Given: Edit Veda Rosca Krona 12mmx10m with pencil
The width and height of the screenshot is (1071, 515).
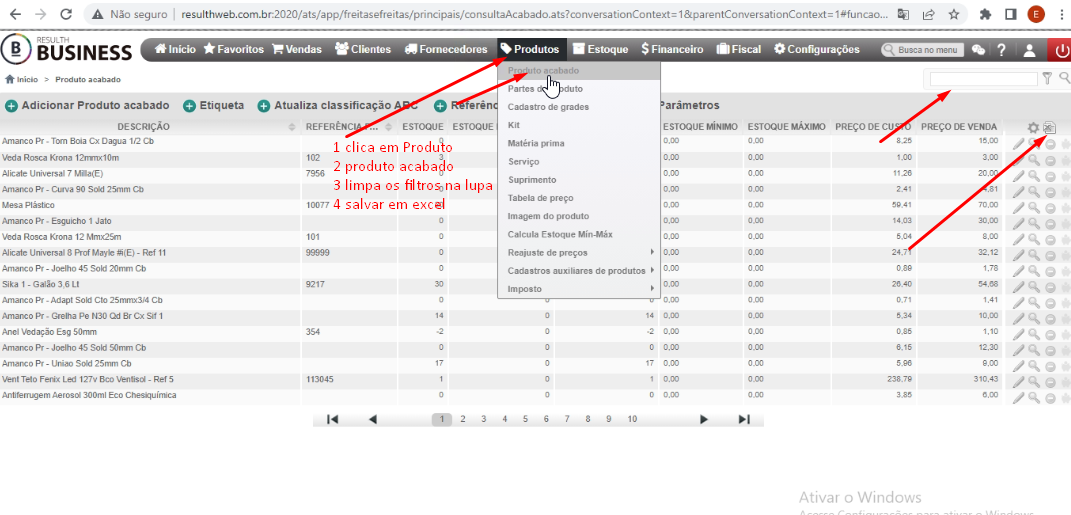Looking at the screenshot, I should pos(1018,160).
